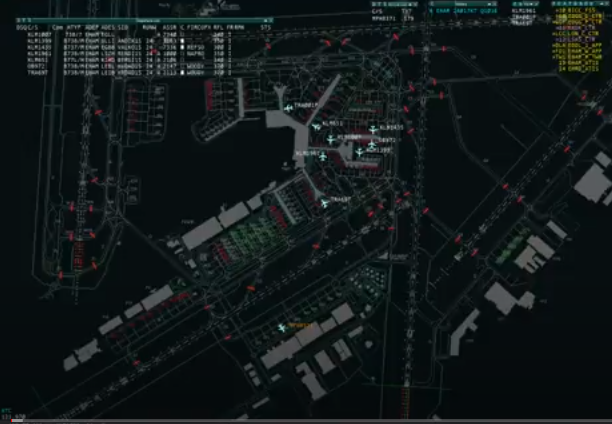Select the topmost aircraft symbol at the pier tip
This screenshot has width=612, height=424.
click(288, 108)
